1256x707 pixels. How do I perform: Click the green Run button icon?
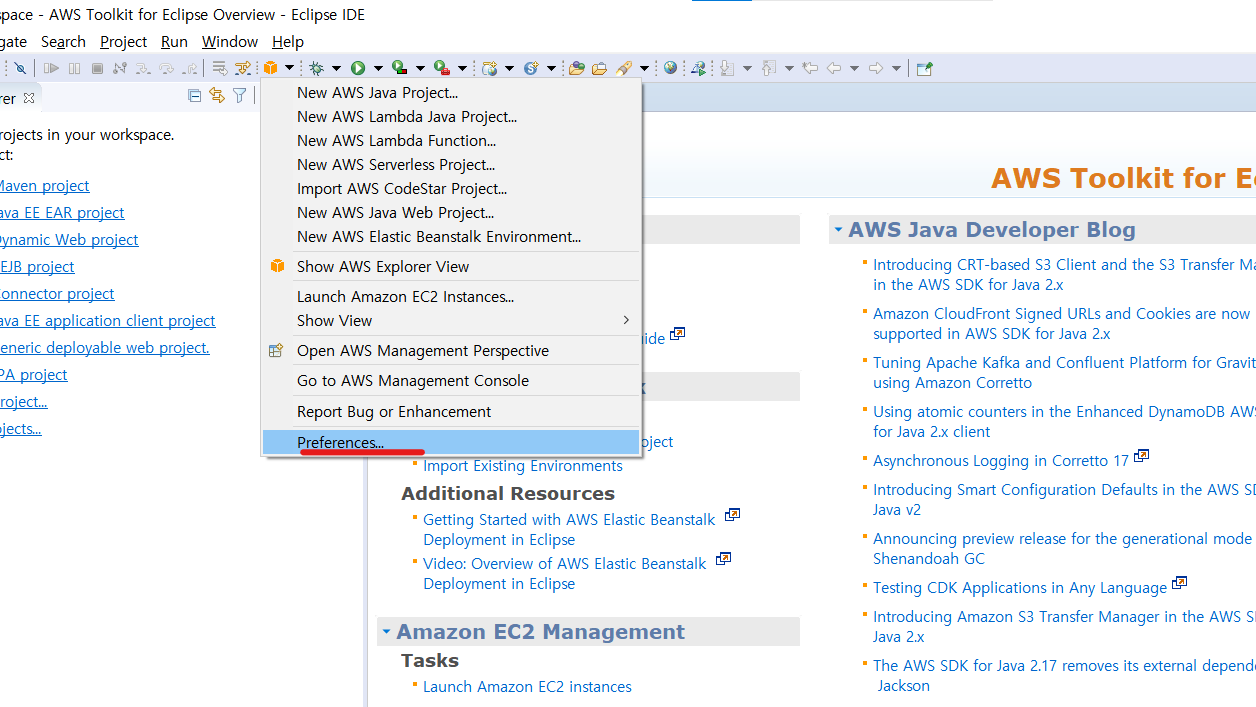point(358,68)
